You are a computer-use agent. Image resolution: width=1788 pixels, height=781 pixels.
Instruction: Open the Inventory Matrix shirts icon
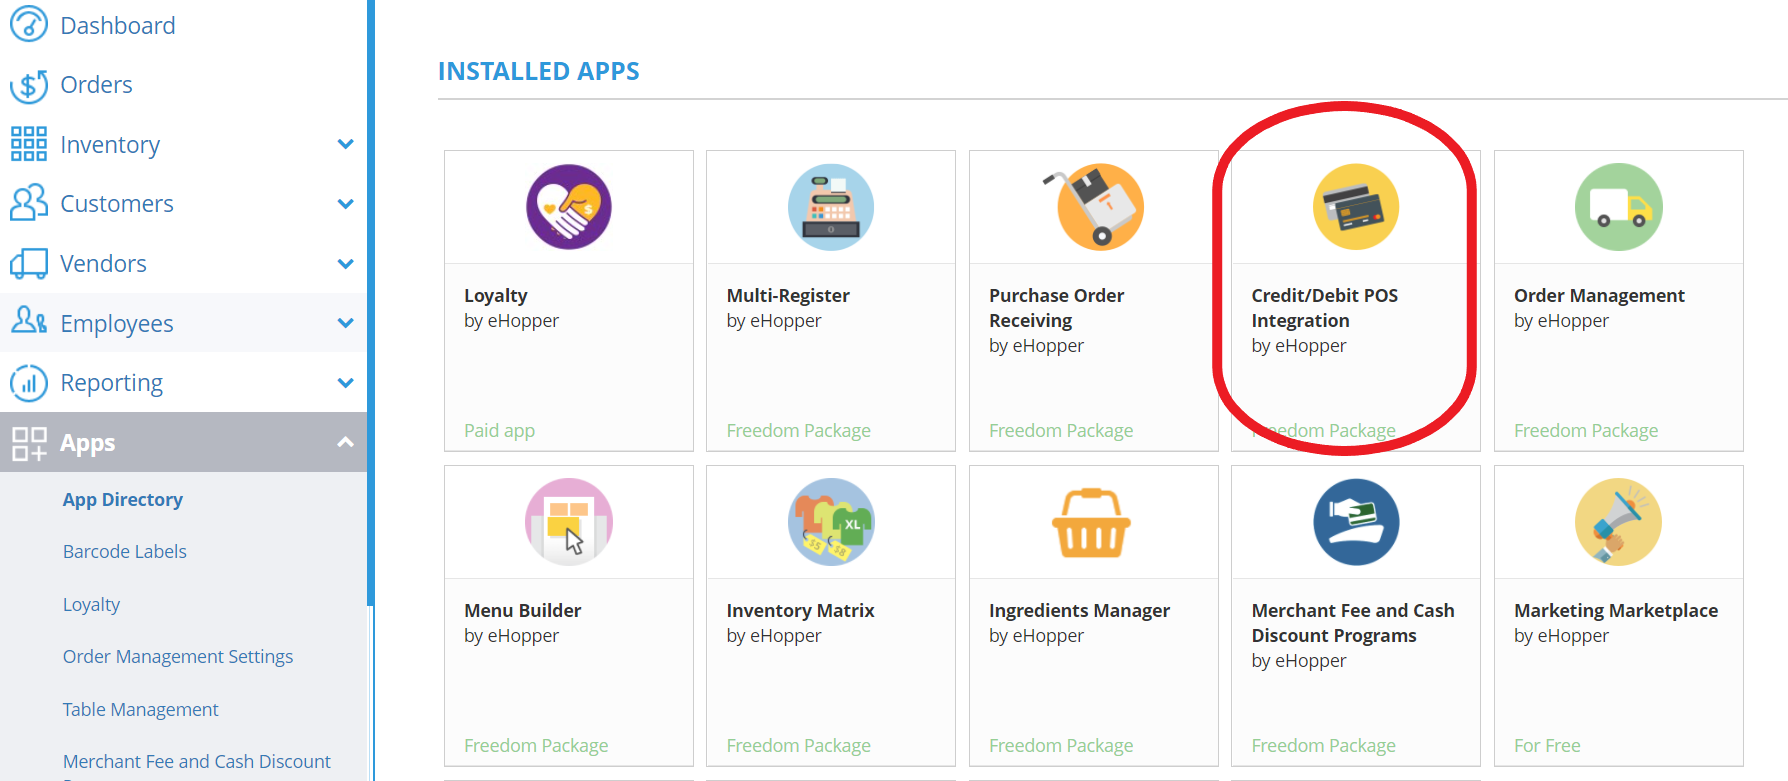(831, 522)
